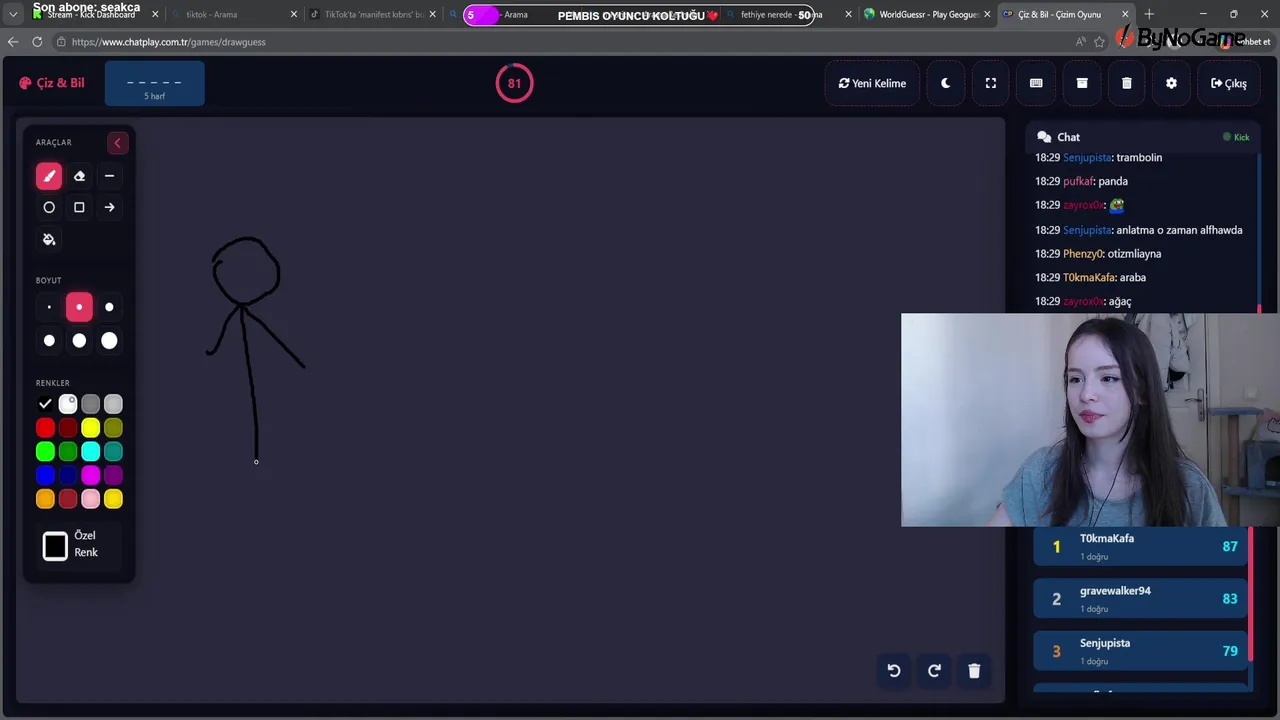Image resolution: width=1280 pixels, height=720 pixels.
Task: Select the square shape tool
Action: [79, 207]
